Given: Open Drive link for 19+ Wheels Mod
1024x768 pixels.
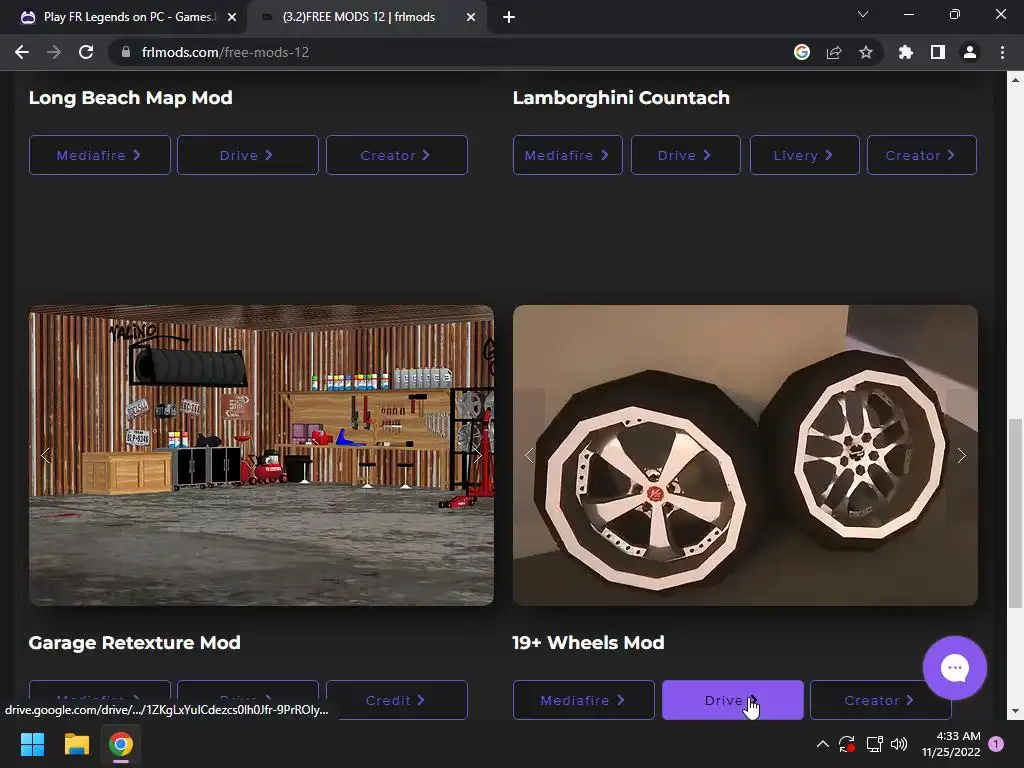Looking at the screenshot, I should point(733,700).
